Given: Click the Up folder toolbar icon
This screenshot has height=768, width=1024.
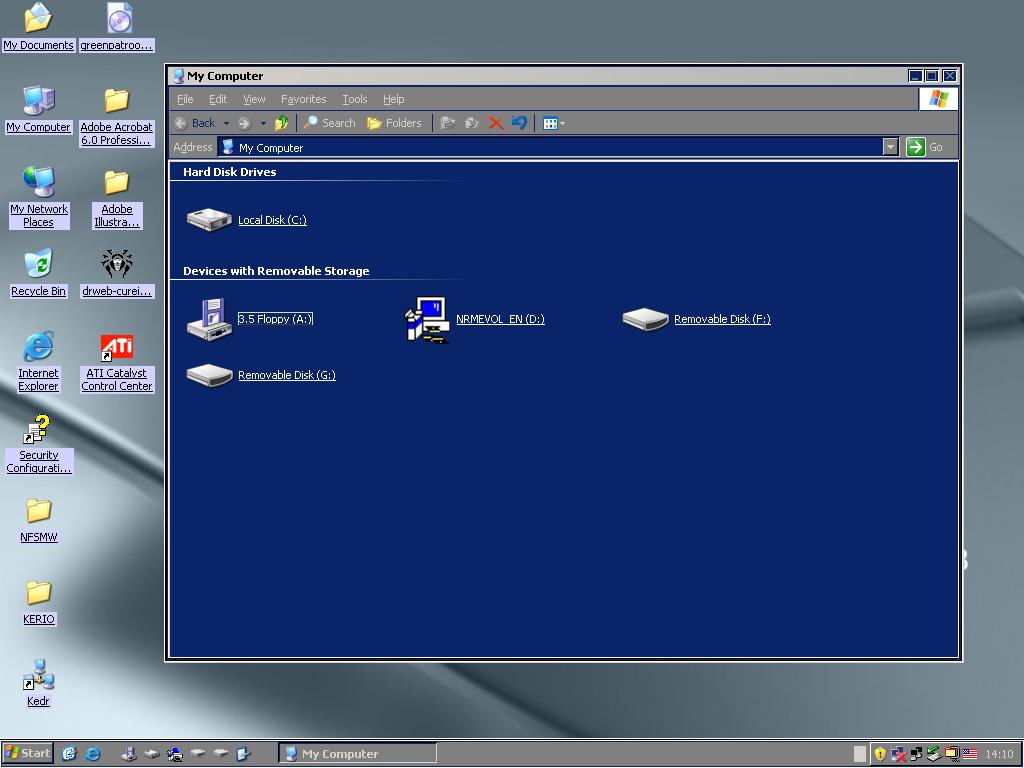Looking at the screenshot, I should [281, 123].
